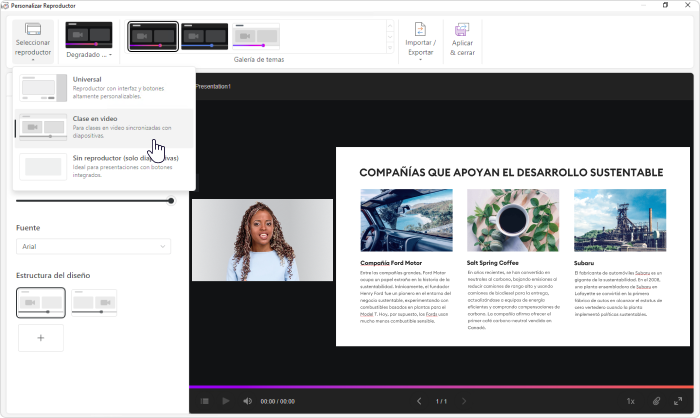
Task: Choose the Universal player option
Action: click(104, 88)
